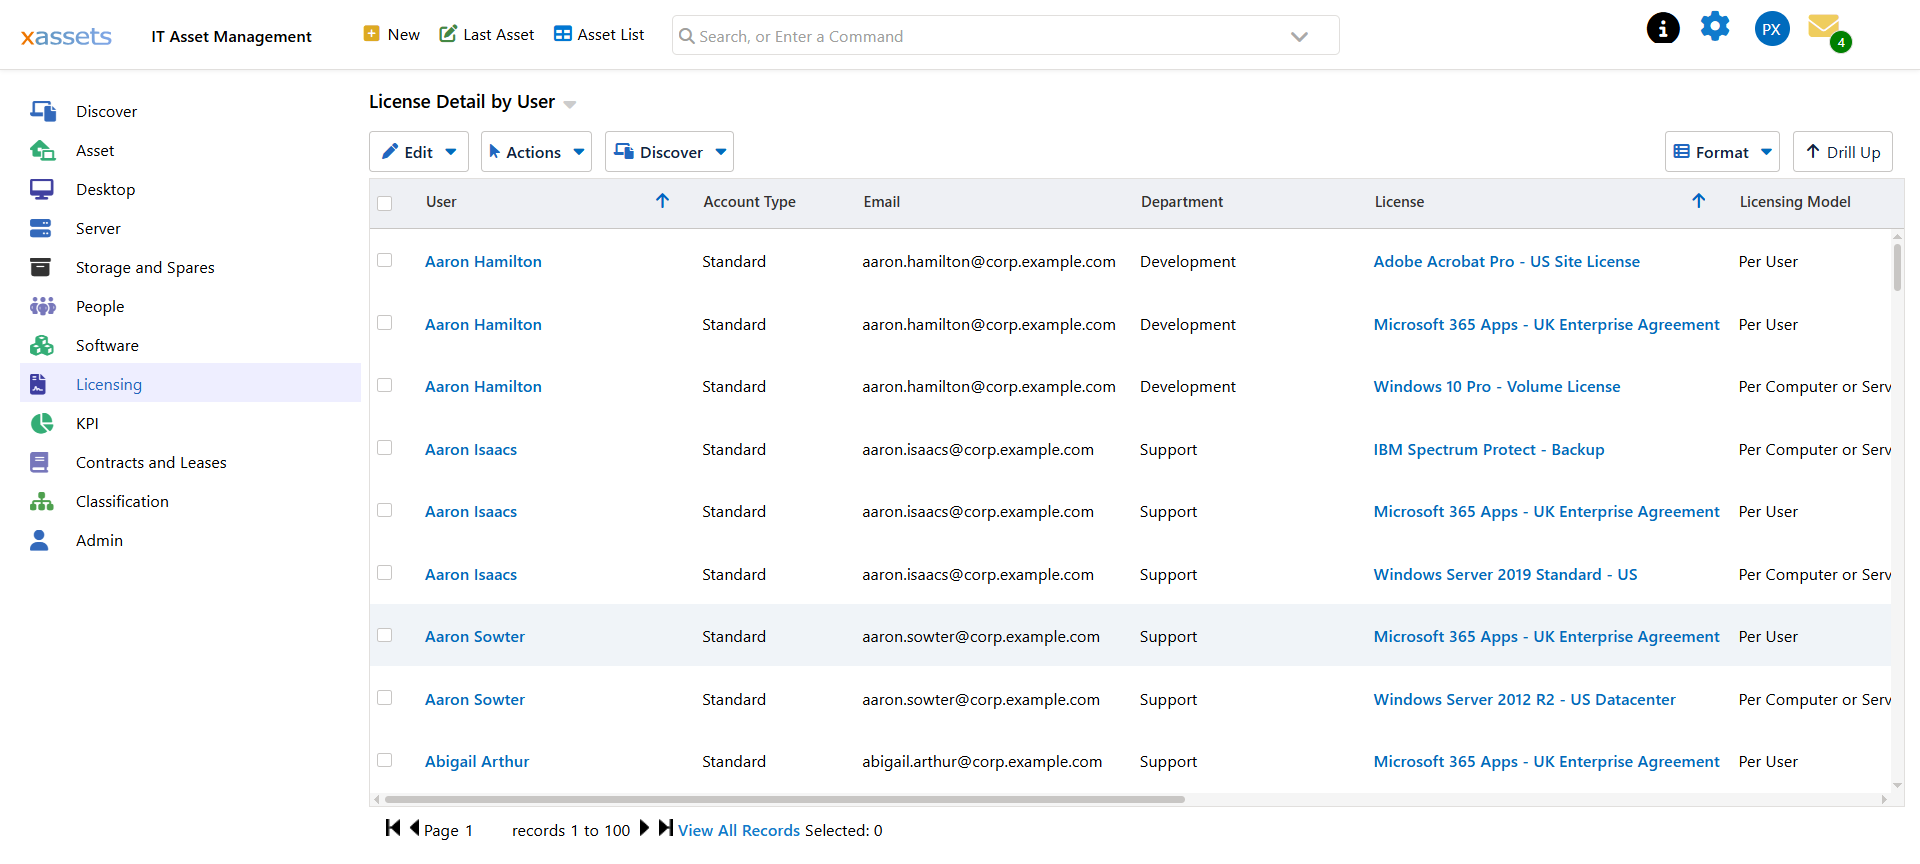Viewport: 1920px width, 864px height.
Task: Open the Actions dropdown menu
Action: click(x=536, y=152)
